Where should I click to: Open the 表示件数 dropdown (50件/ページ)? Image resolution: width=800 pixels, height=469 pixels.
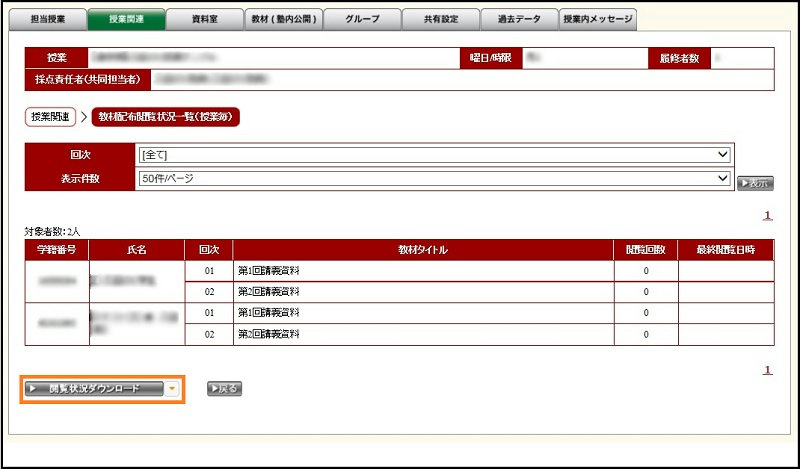(x=433, y=178)
